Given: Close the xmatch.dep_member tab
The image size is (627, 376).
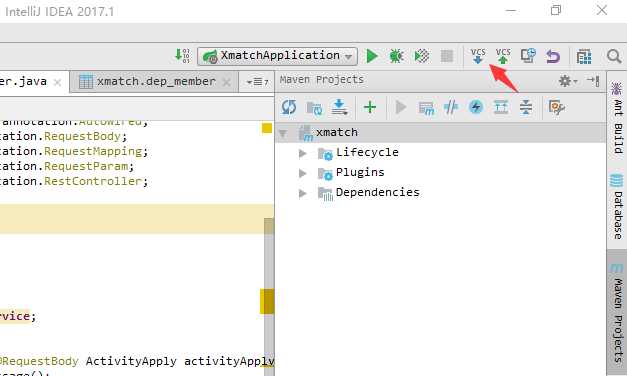Looking at the screenshot, I should point(227,82).
